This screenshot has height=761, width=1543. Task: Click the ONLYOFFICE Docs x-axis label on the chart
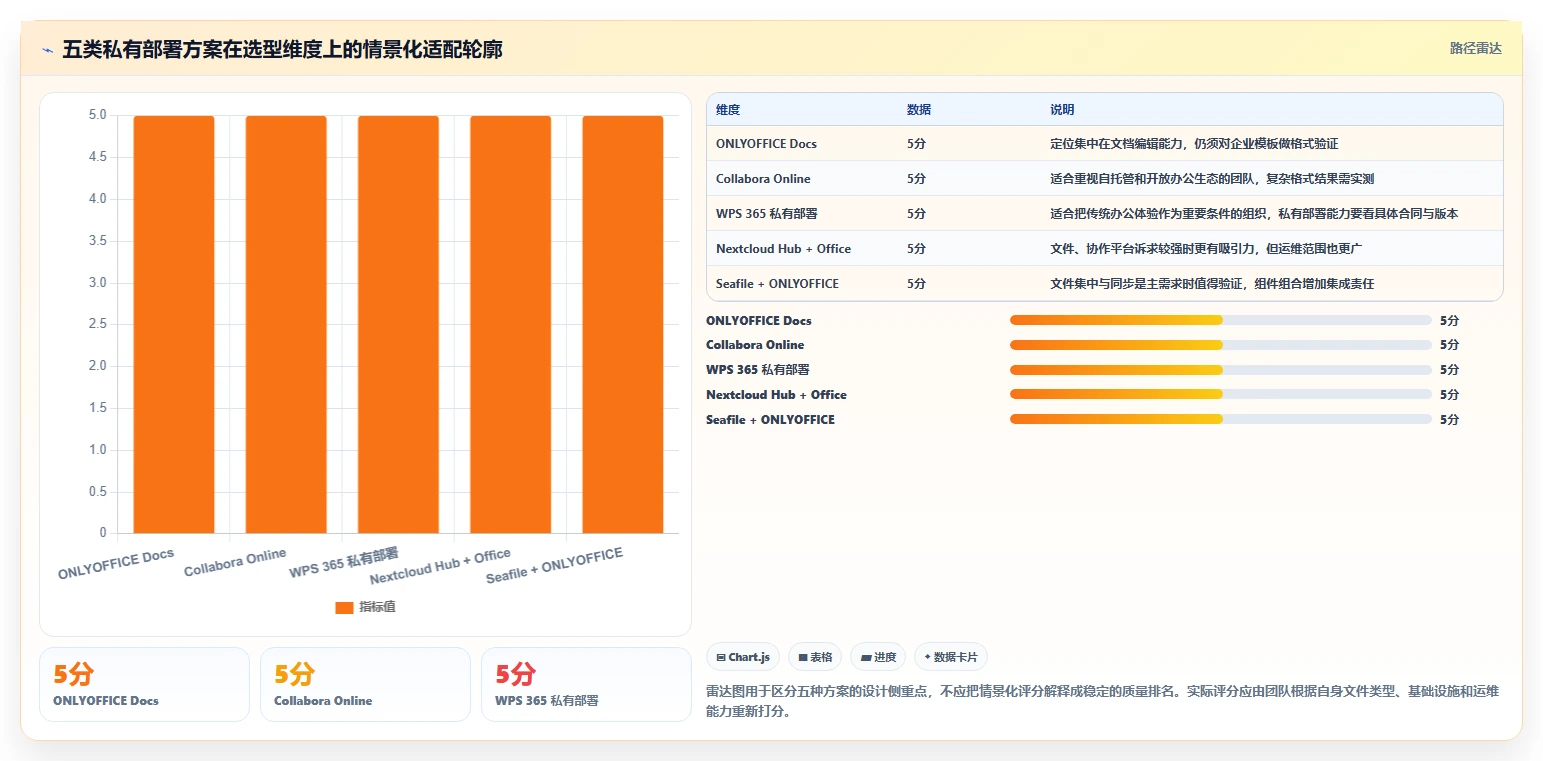(116, 564)
